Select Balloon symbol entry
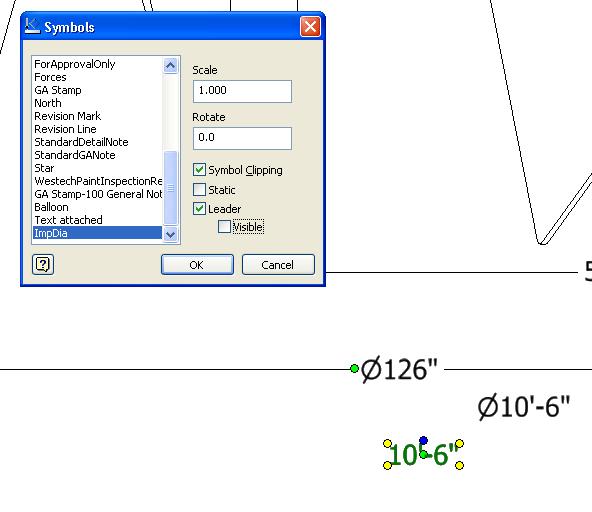592x512 pixels. [97, 207]
